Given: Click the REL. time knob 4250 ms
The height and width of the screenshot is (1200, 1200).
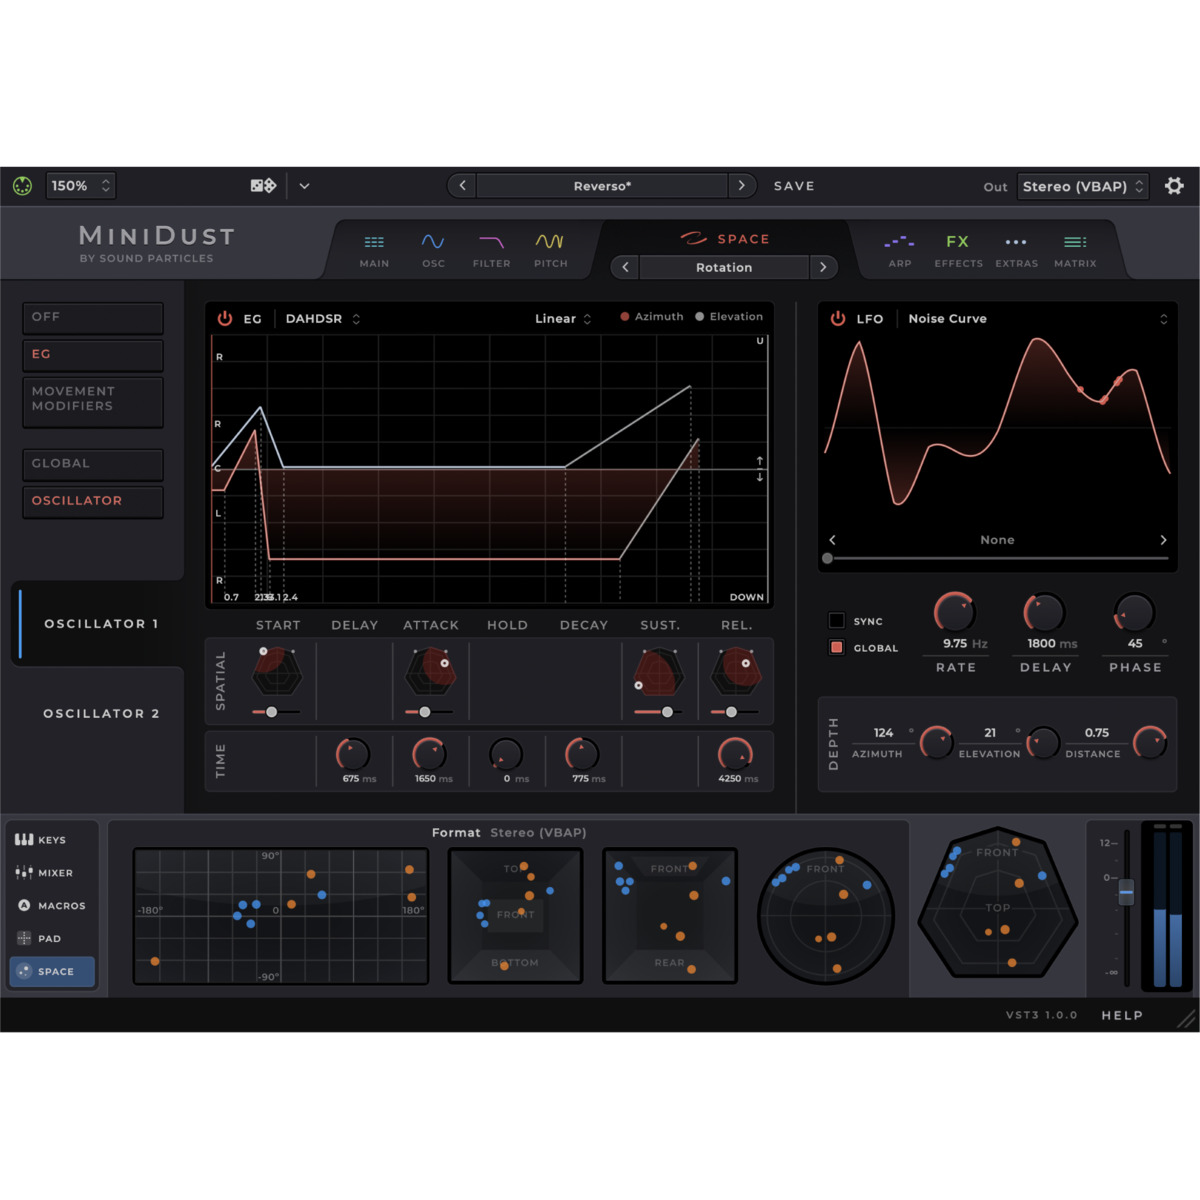Looking at the screenshot, I should [x=735, y=754].
